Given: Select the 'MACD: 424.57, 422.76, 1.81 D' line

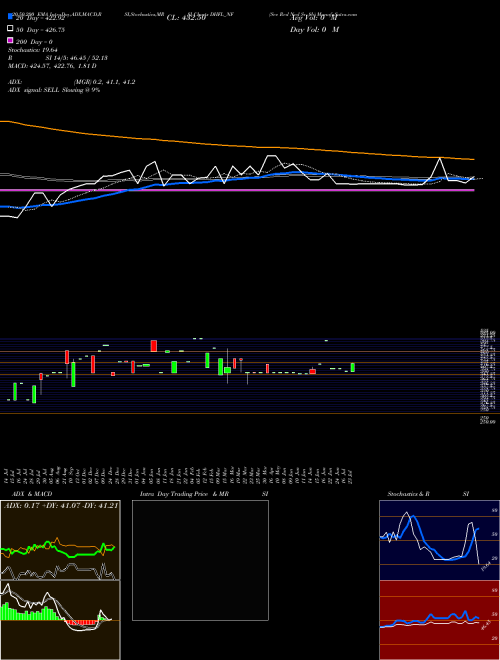Looking at the screenshot, I should click(x=52, y=66).
